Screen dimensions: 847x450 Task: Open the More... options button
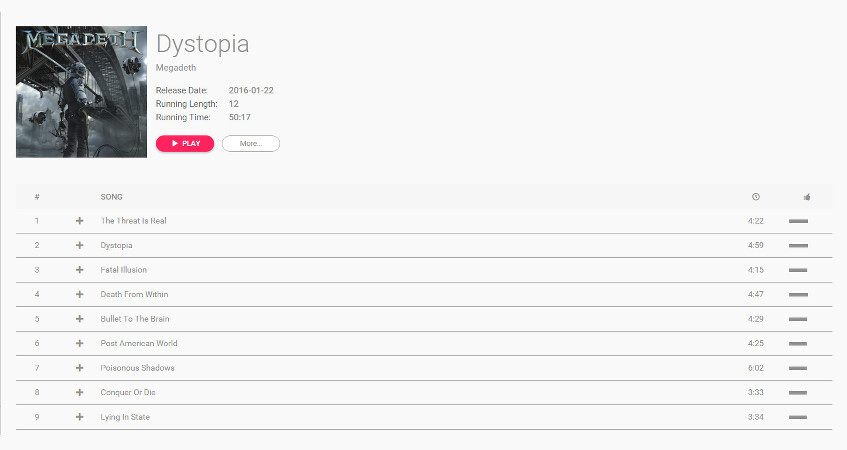(251, 144)
